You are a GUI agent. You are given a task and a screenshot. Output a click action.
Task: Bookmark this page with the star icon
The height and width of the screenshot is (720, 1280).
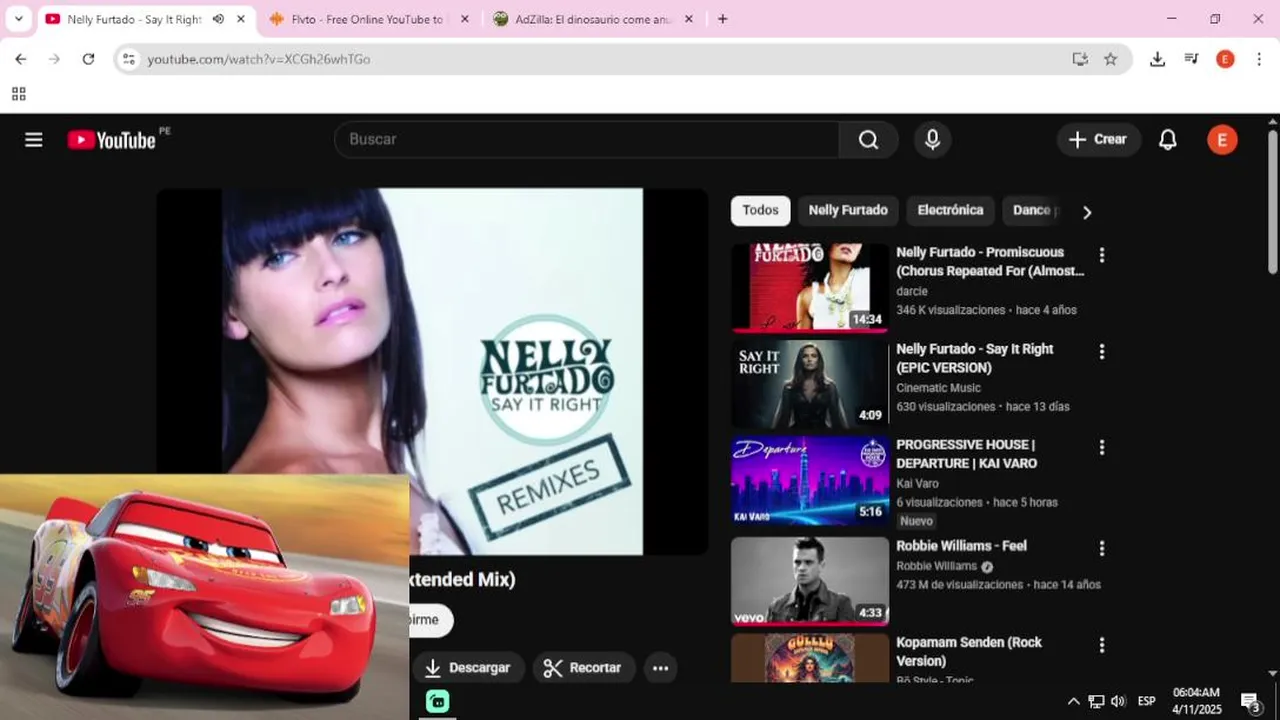pos(1110,59)
